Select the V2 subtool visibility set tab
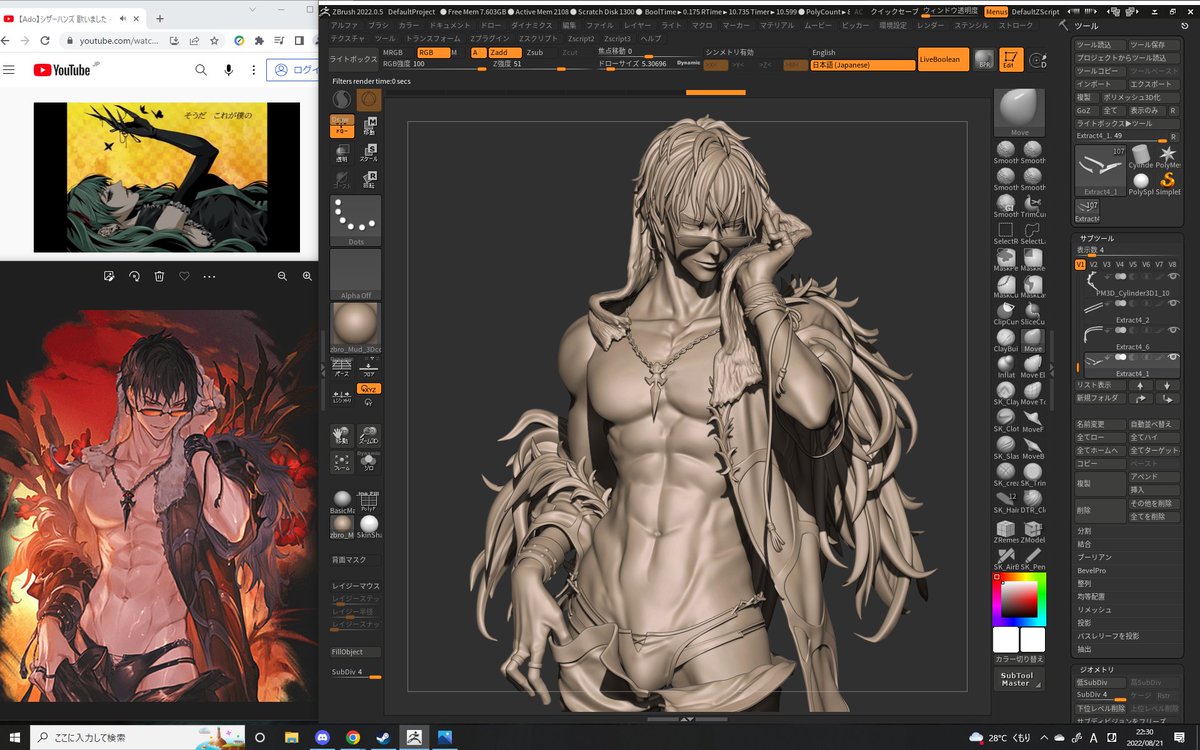This screenshot has width=1200, height=750. [1093, 264]
